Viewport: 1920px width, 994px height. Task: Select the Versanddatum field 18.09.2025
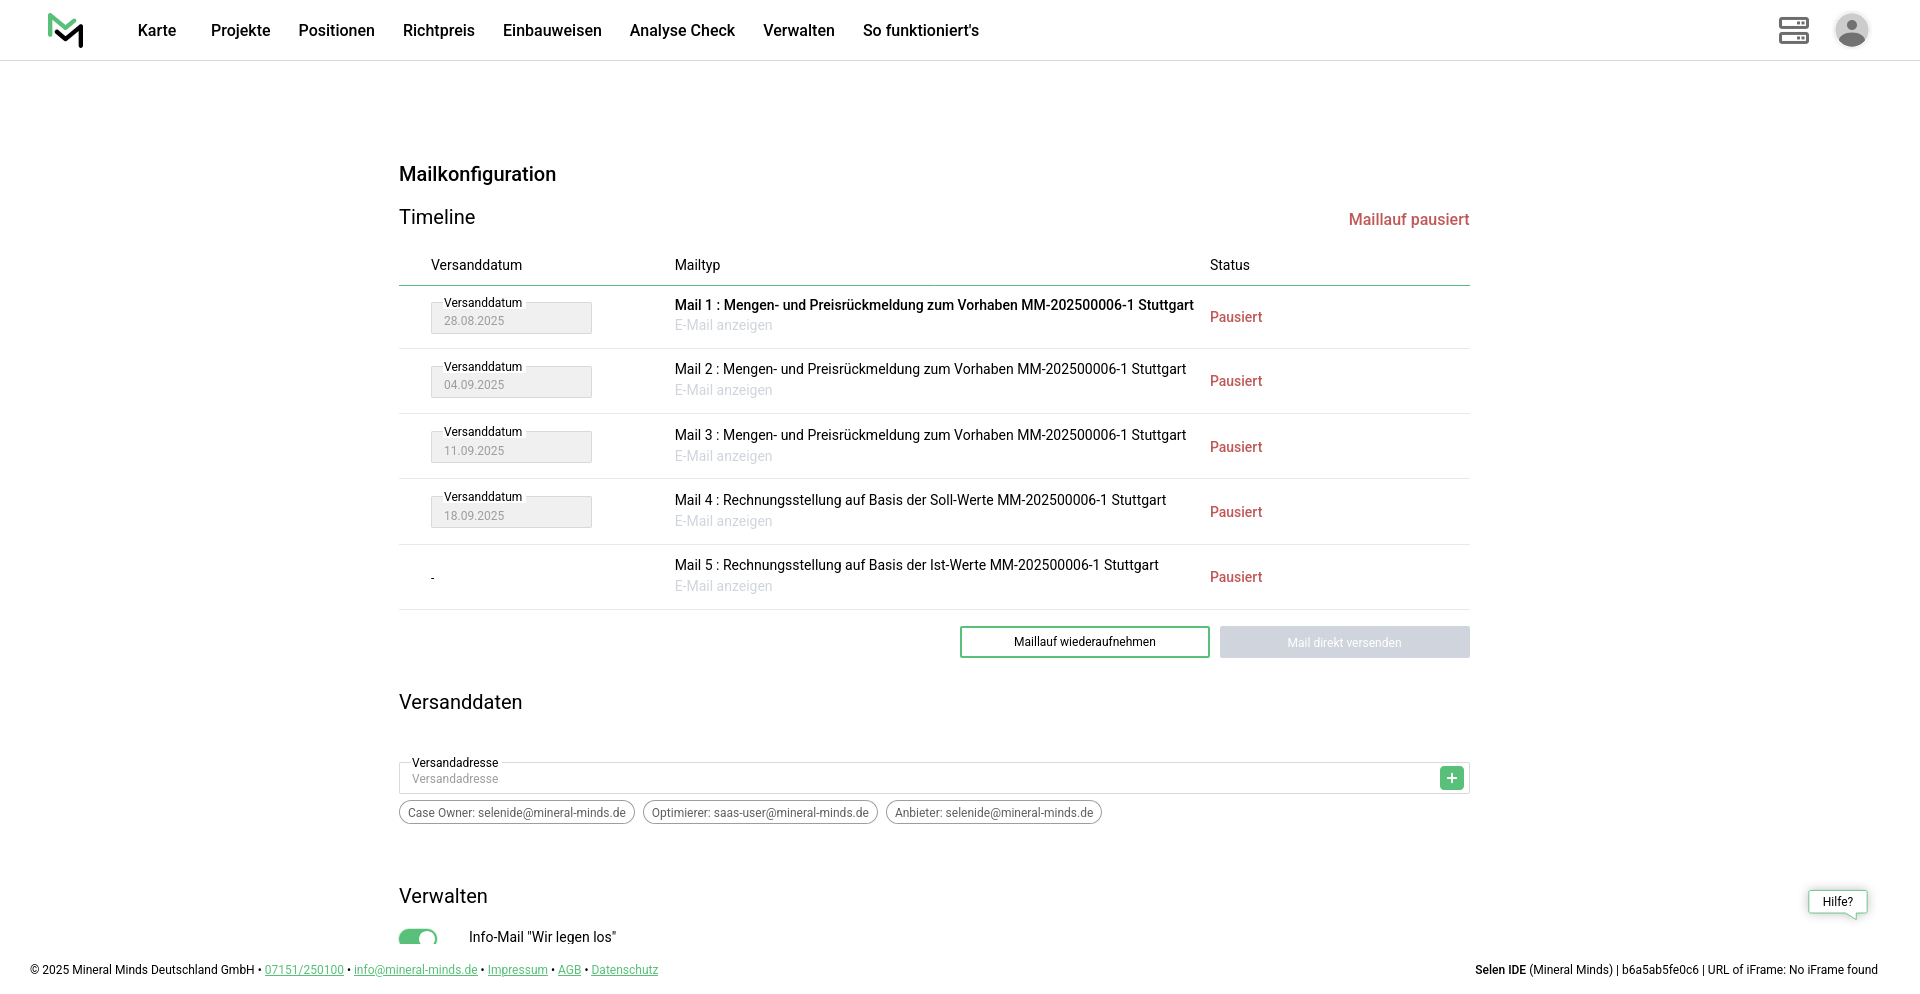(x=511, y=514)
